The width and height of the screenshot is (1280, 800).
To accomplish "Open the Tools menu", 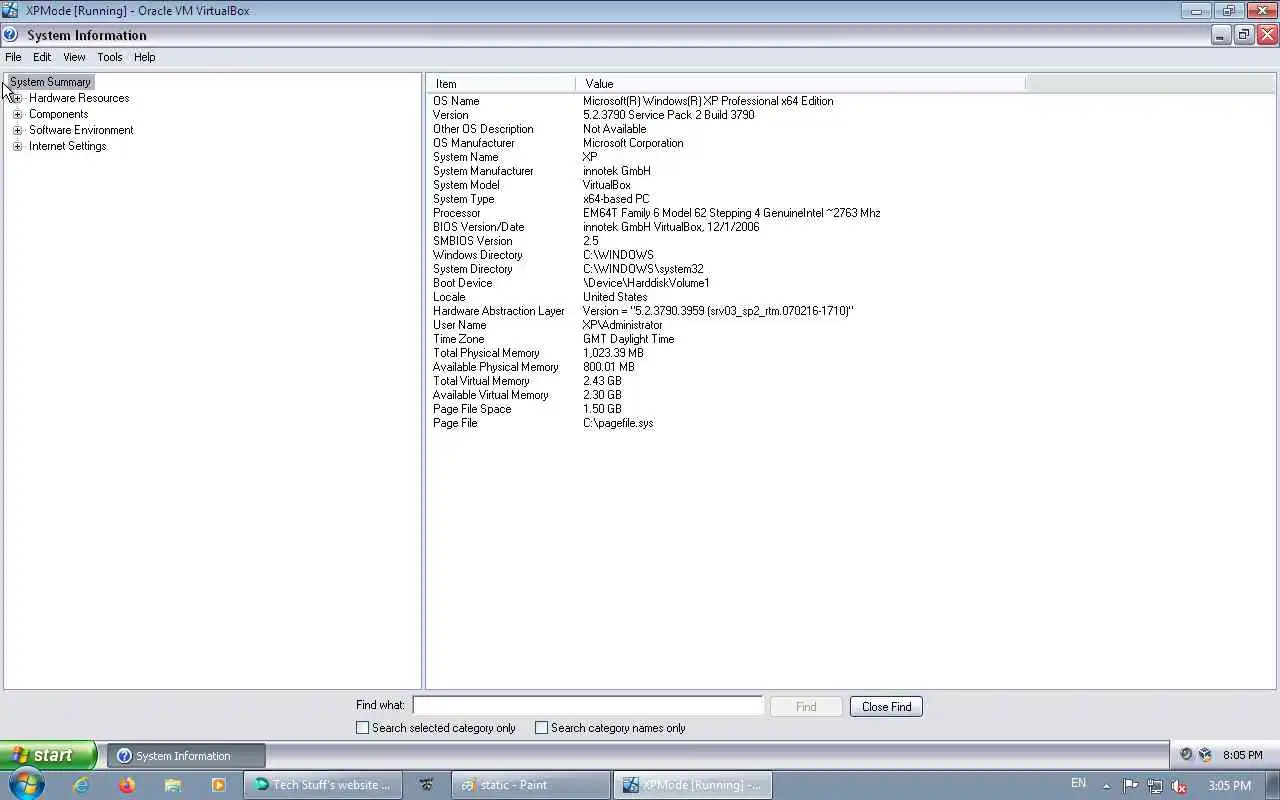I will click(x=110, y=57).
